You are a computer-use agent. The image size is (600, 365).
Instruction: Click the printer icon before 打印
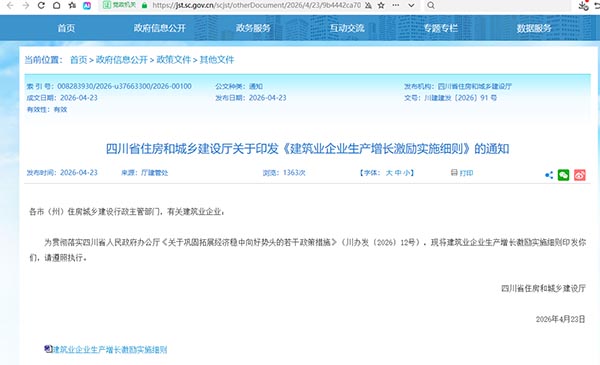click(x=454, y=173)
